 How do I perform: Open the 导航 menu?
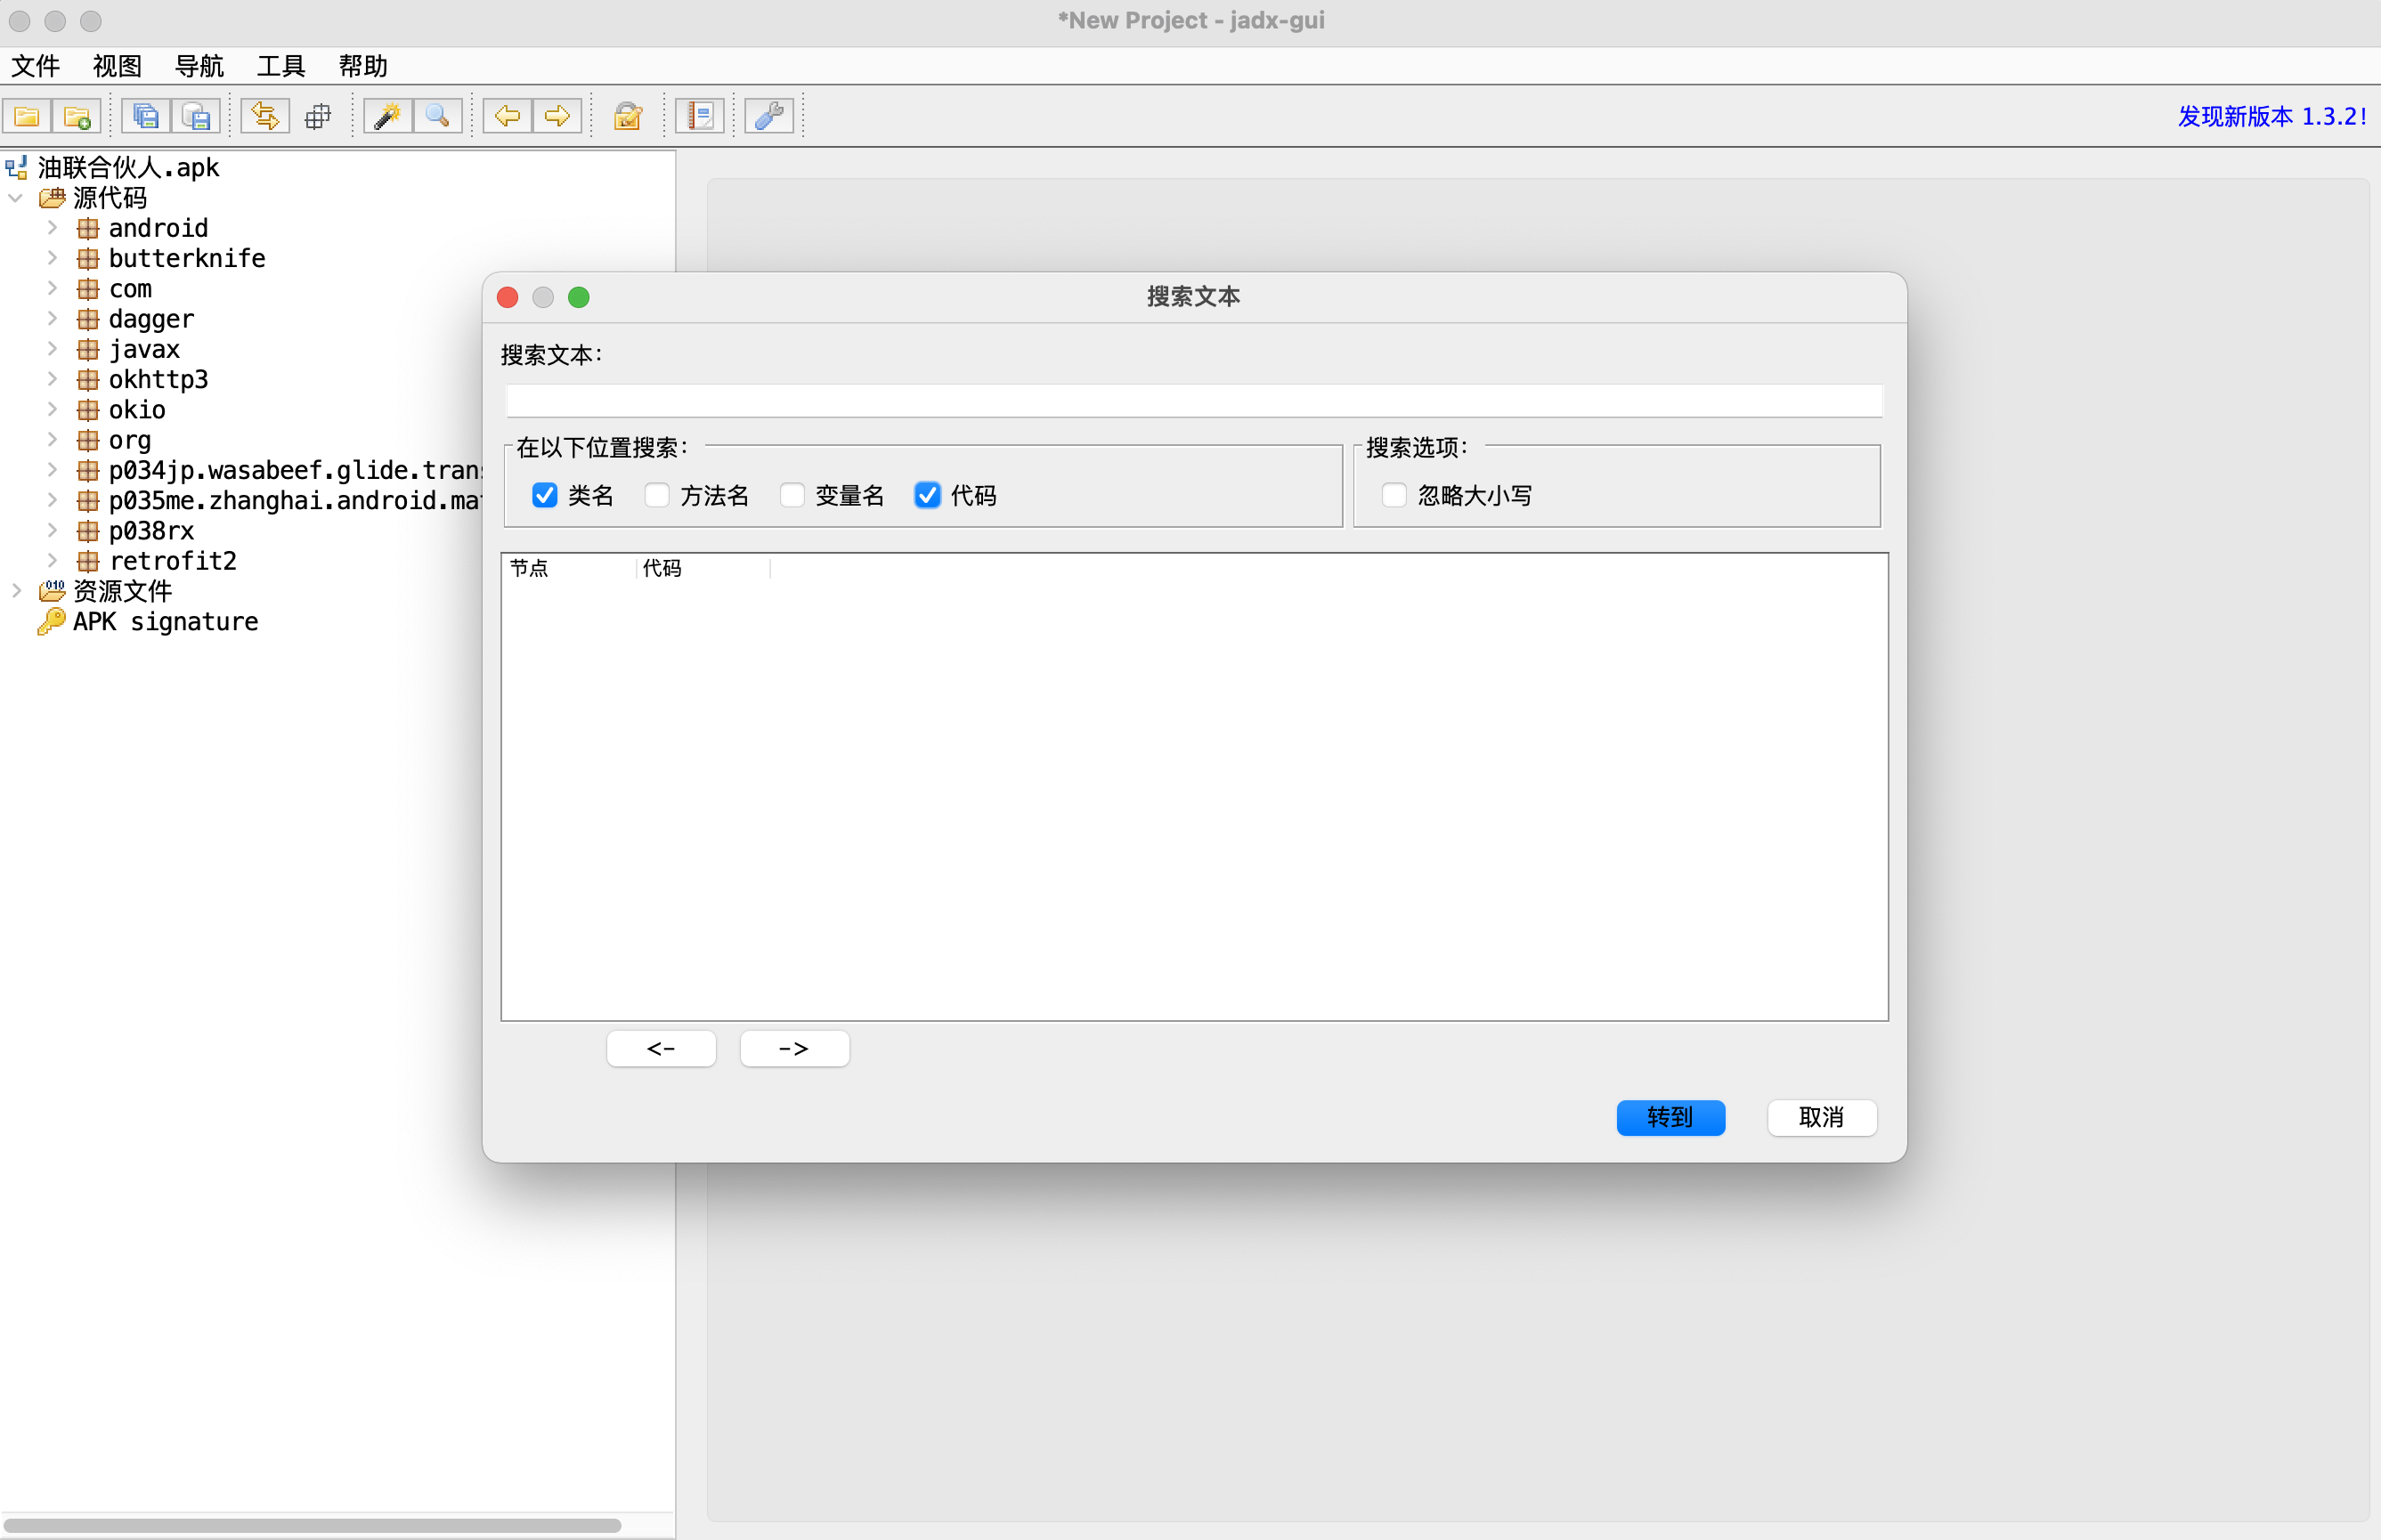point(199,66)
